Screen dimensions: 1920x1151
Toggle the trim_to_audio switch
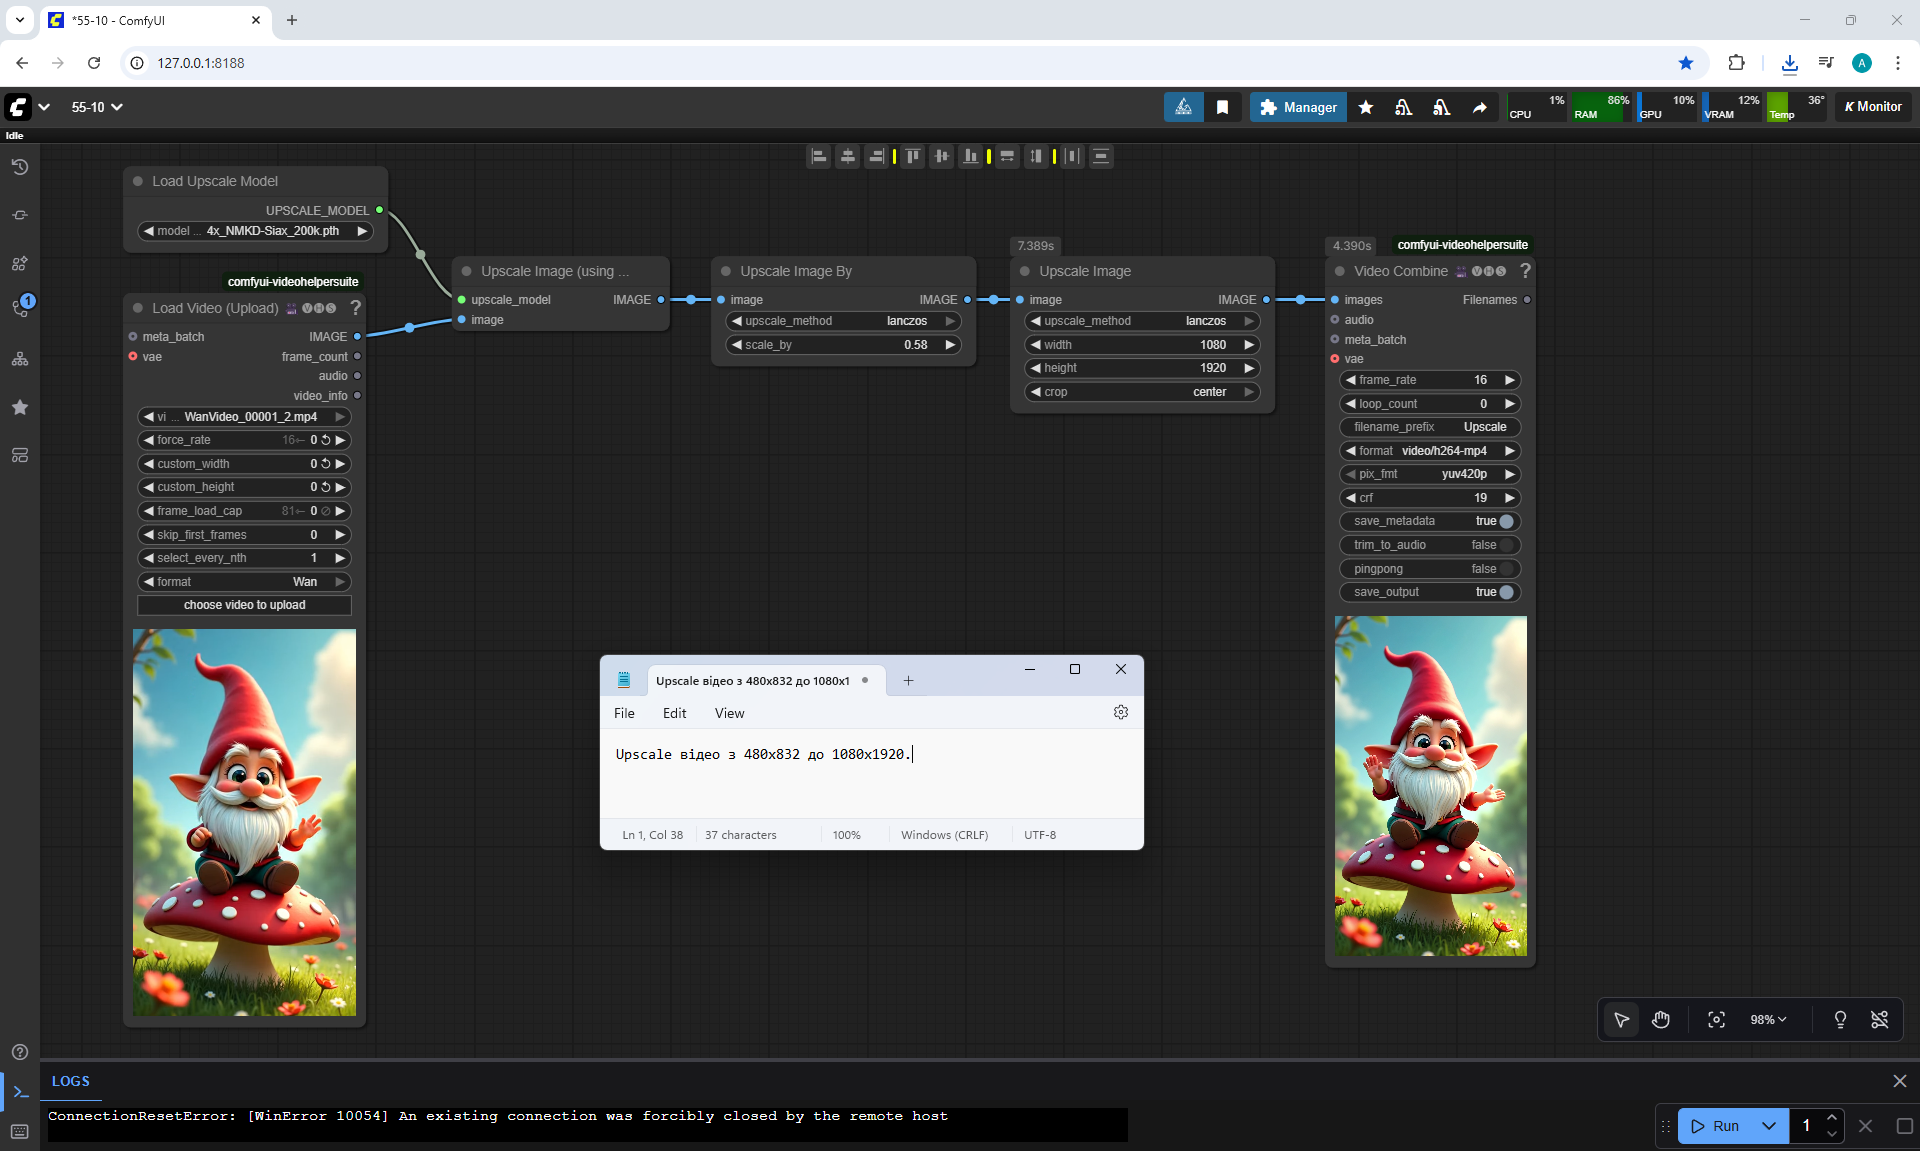tap(1506, 545)
